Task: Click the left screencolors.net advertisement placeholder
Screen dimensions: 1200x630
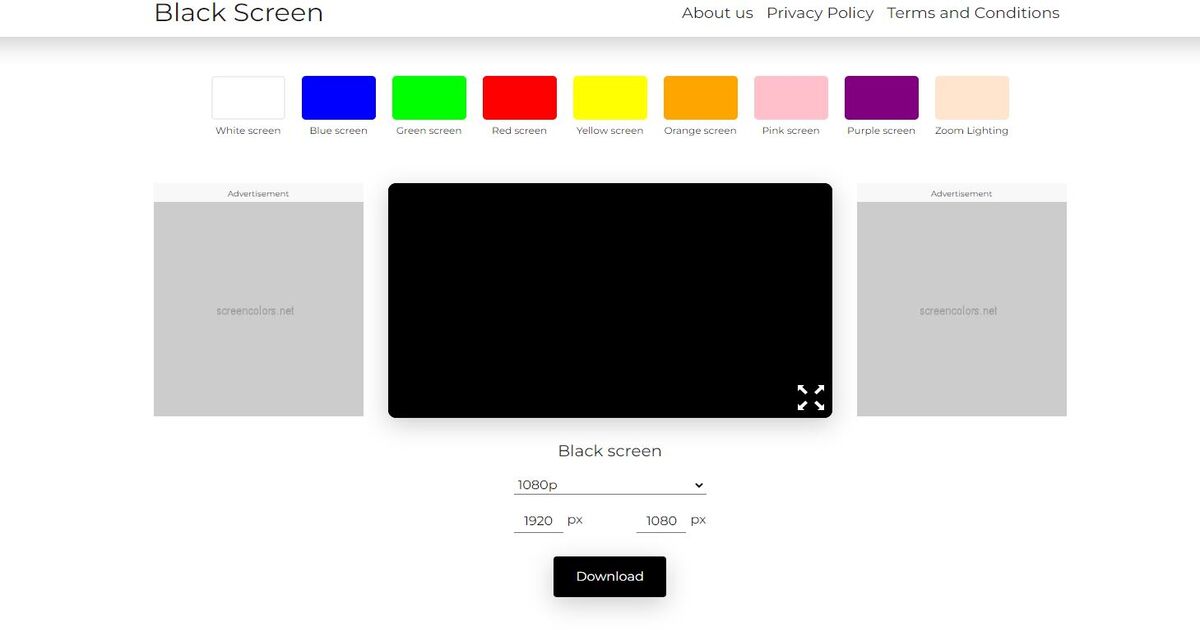Action: 258,310
